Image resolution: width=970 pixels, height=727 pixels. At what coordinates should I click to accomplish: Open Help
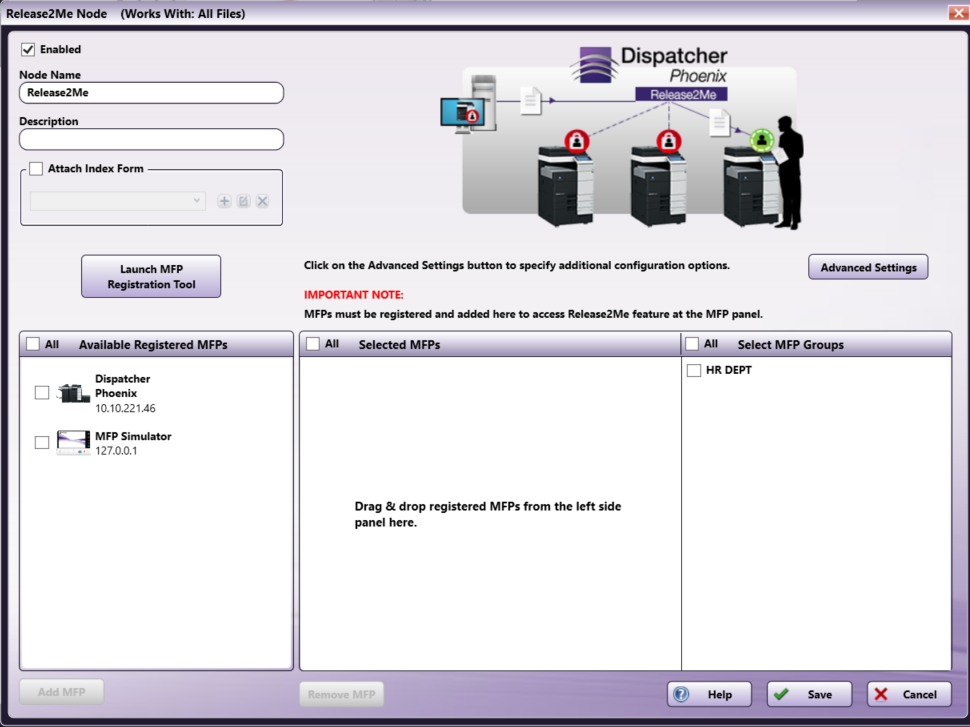709,694
